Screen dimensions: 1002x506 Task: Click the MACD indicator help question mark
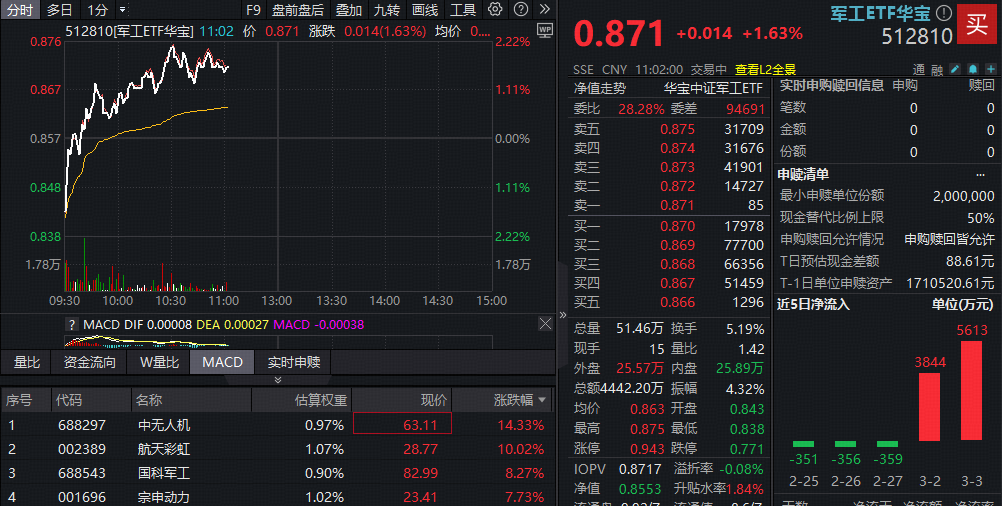(71, 324)
